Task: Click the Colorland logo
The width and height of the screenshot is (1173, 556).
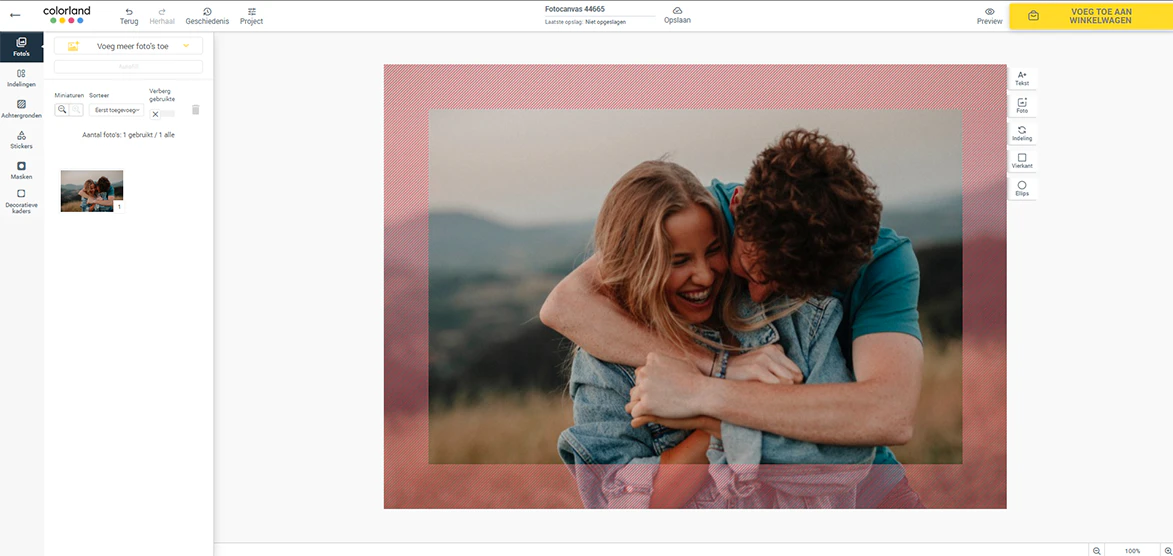Action: coord(67,14)
